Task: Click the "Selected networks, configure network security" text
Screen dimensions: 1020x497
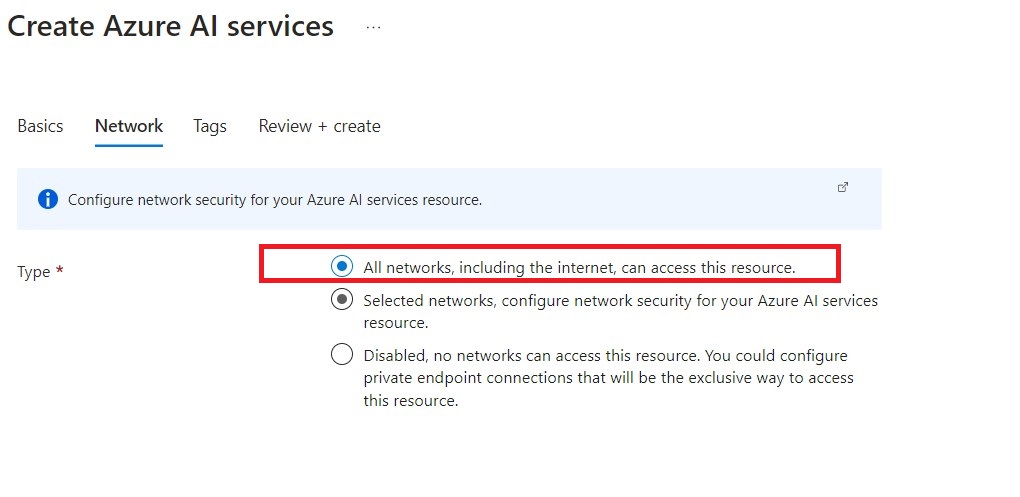Action: 620,300
